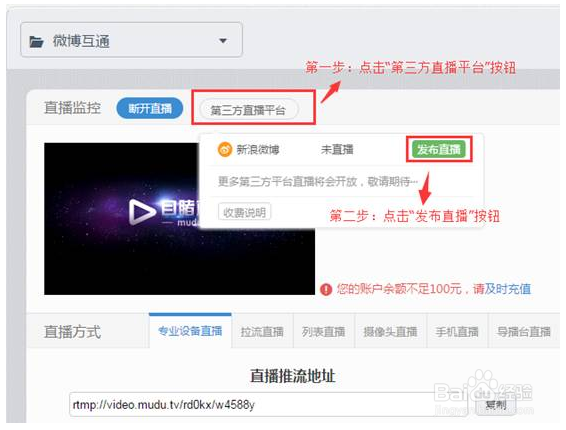
Task: Click the green 发布直播 button
Action: (x=439, y=149)
